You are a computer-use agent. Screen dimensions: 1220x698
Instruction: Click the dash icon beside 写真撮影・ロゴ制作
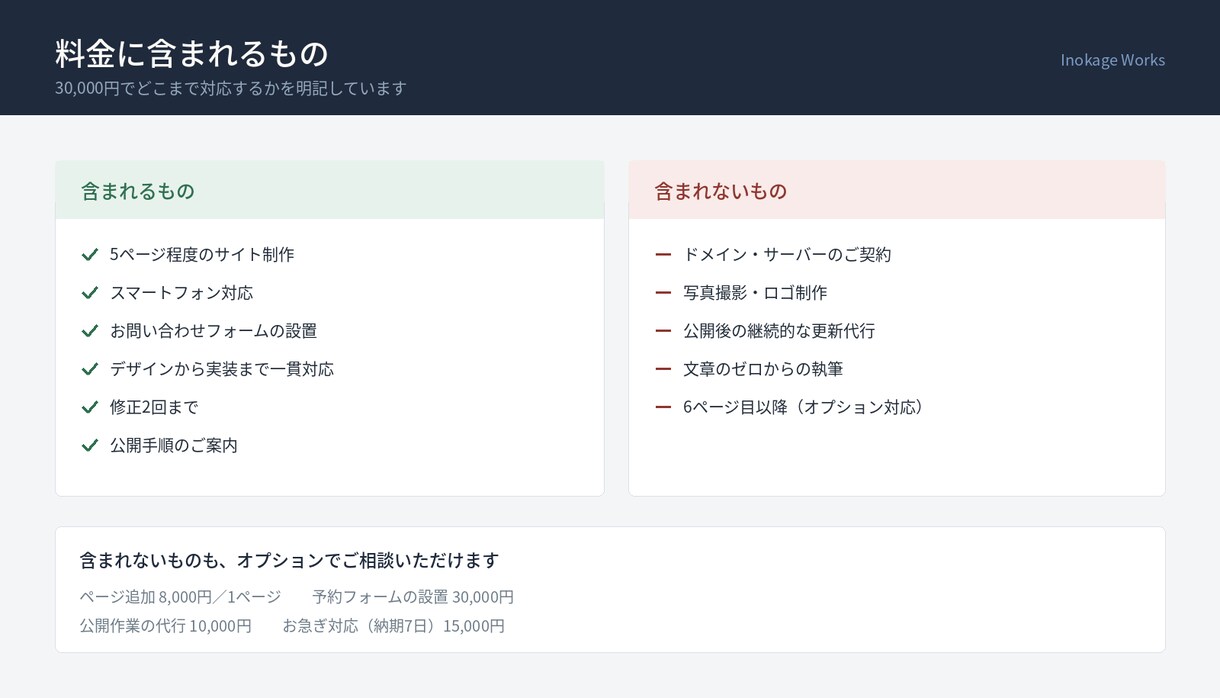(x=663, y=292)
